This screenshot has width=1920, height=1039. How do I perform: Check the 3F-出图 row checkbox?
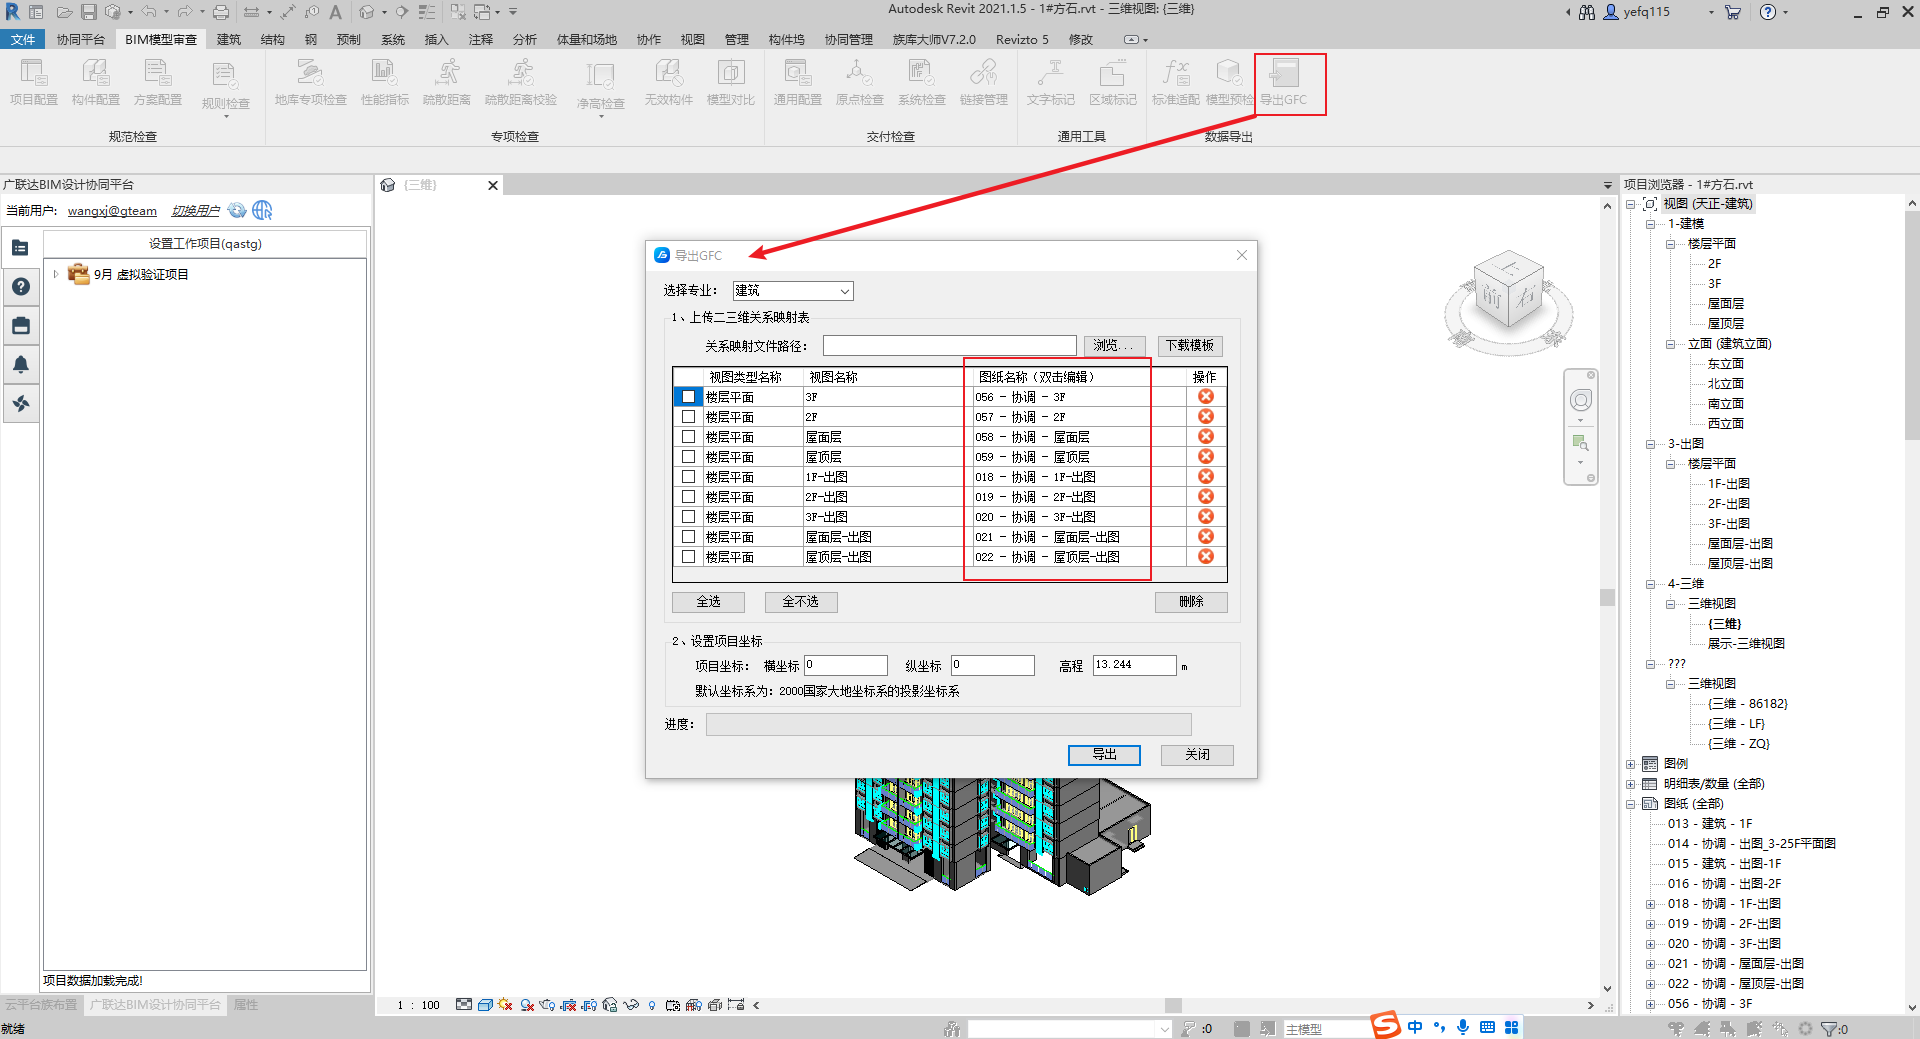(x=688, y=517)
